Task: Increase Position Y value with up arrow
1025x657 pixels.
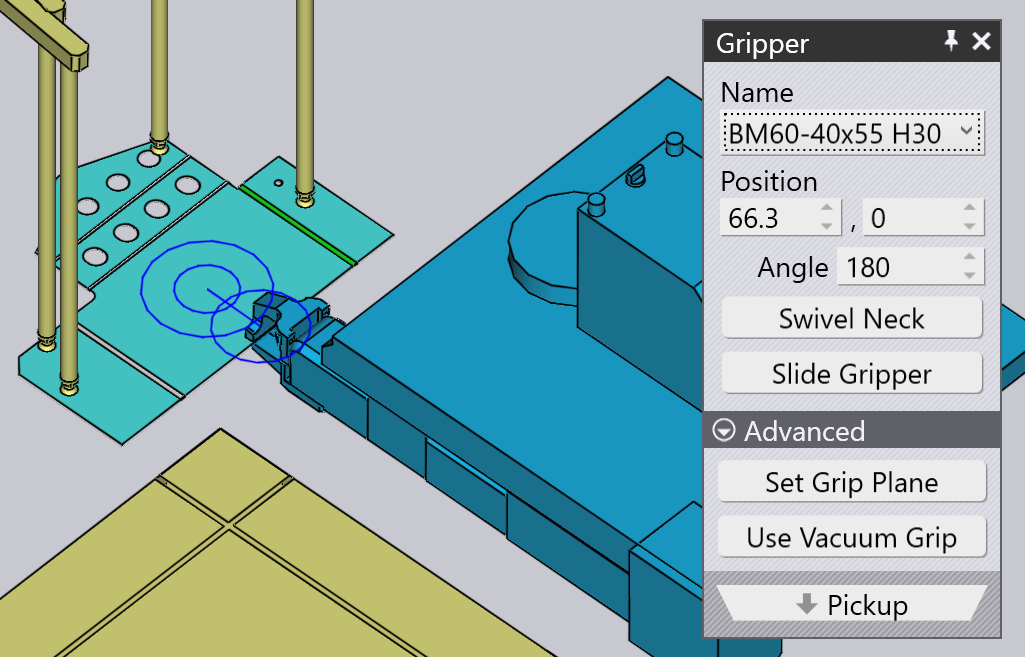Action: tap(970, 208)
